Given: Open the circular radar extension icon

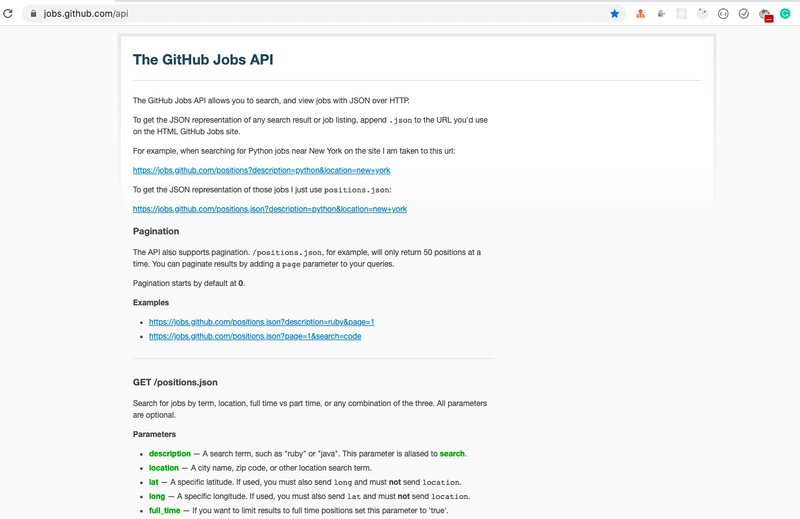Looking at the screenshot, I should [703, 14].
